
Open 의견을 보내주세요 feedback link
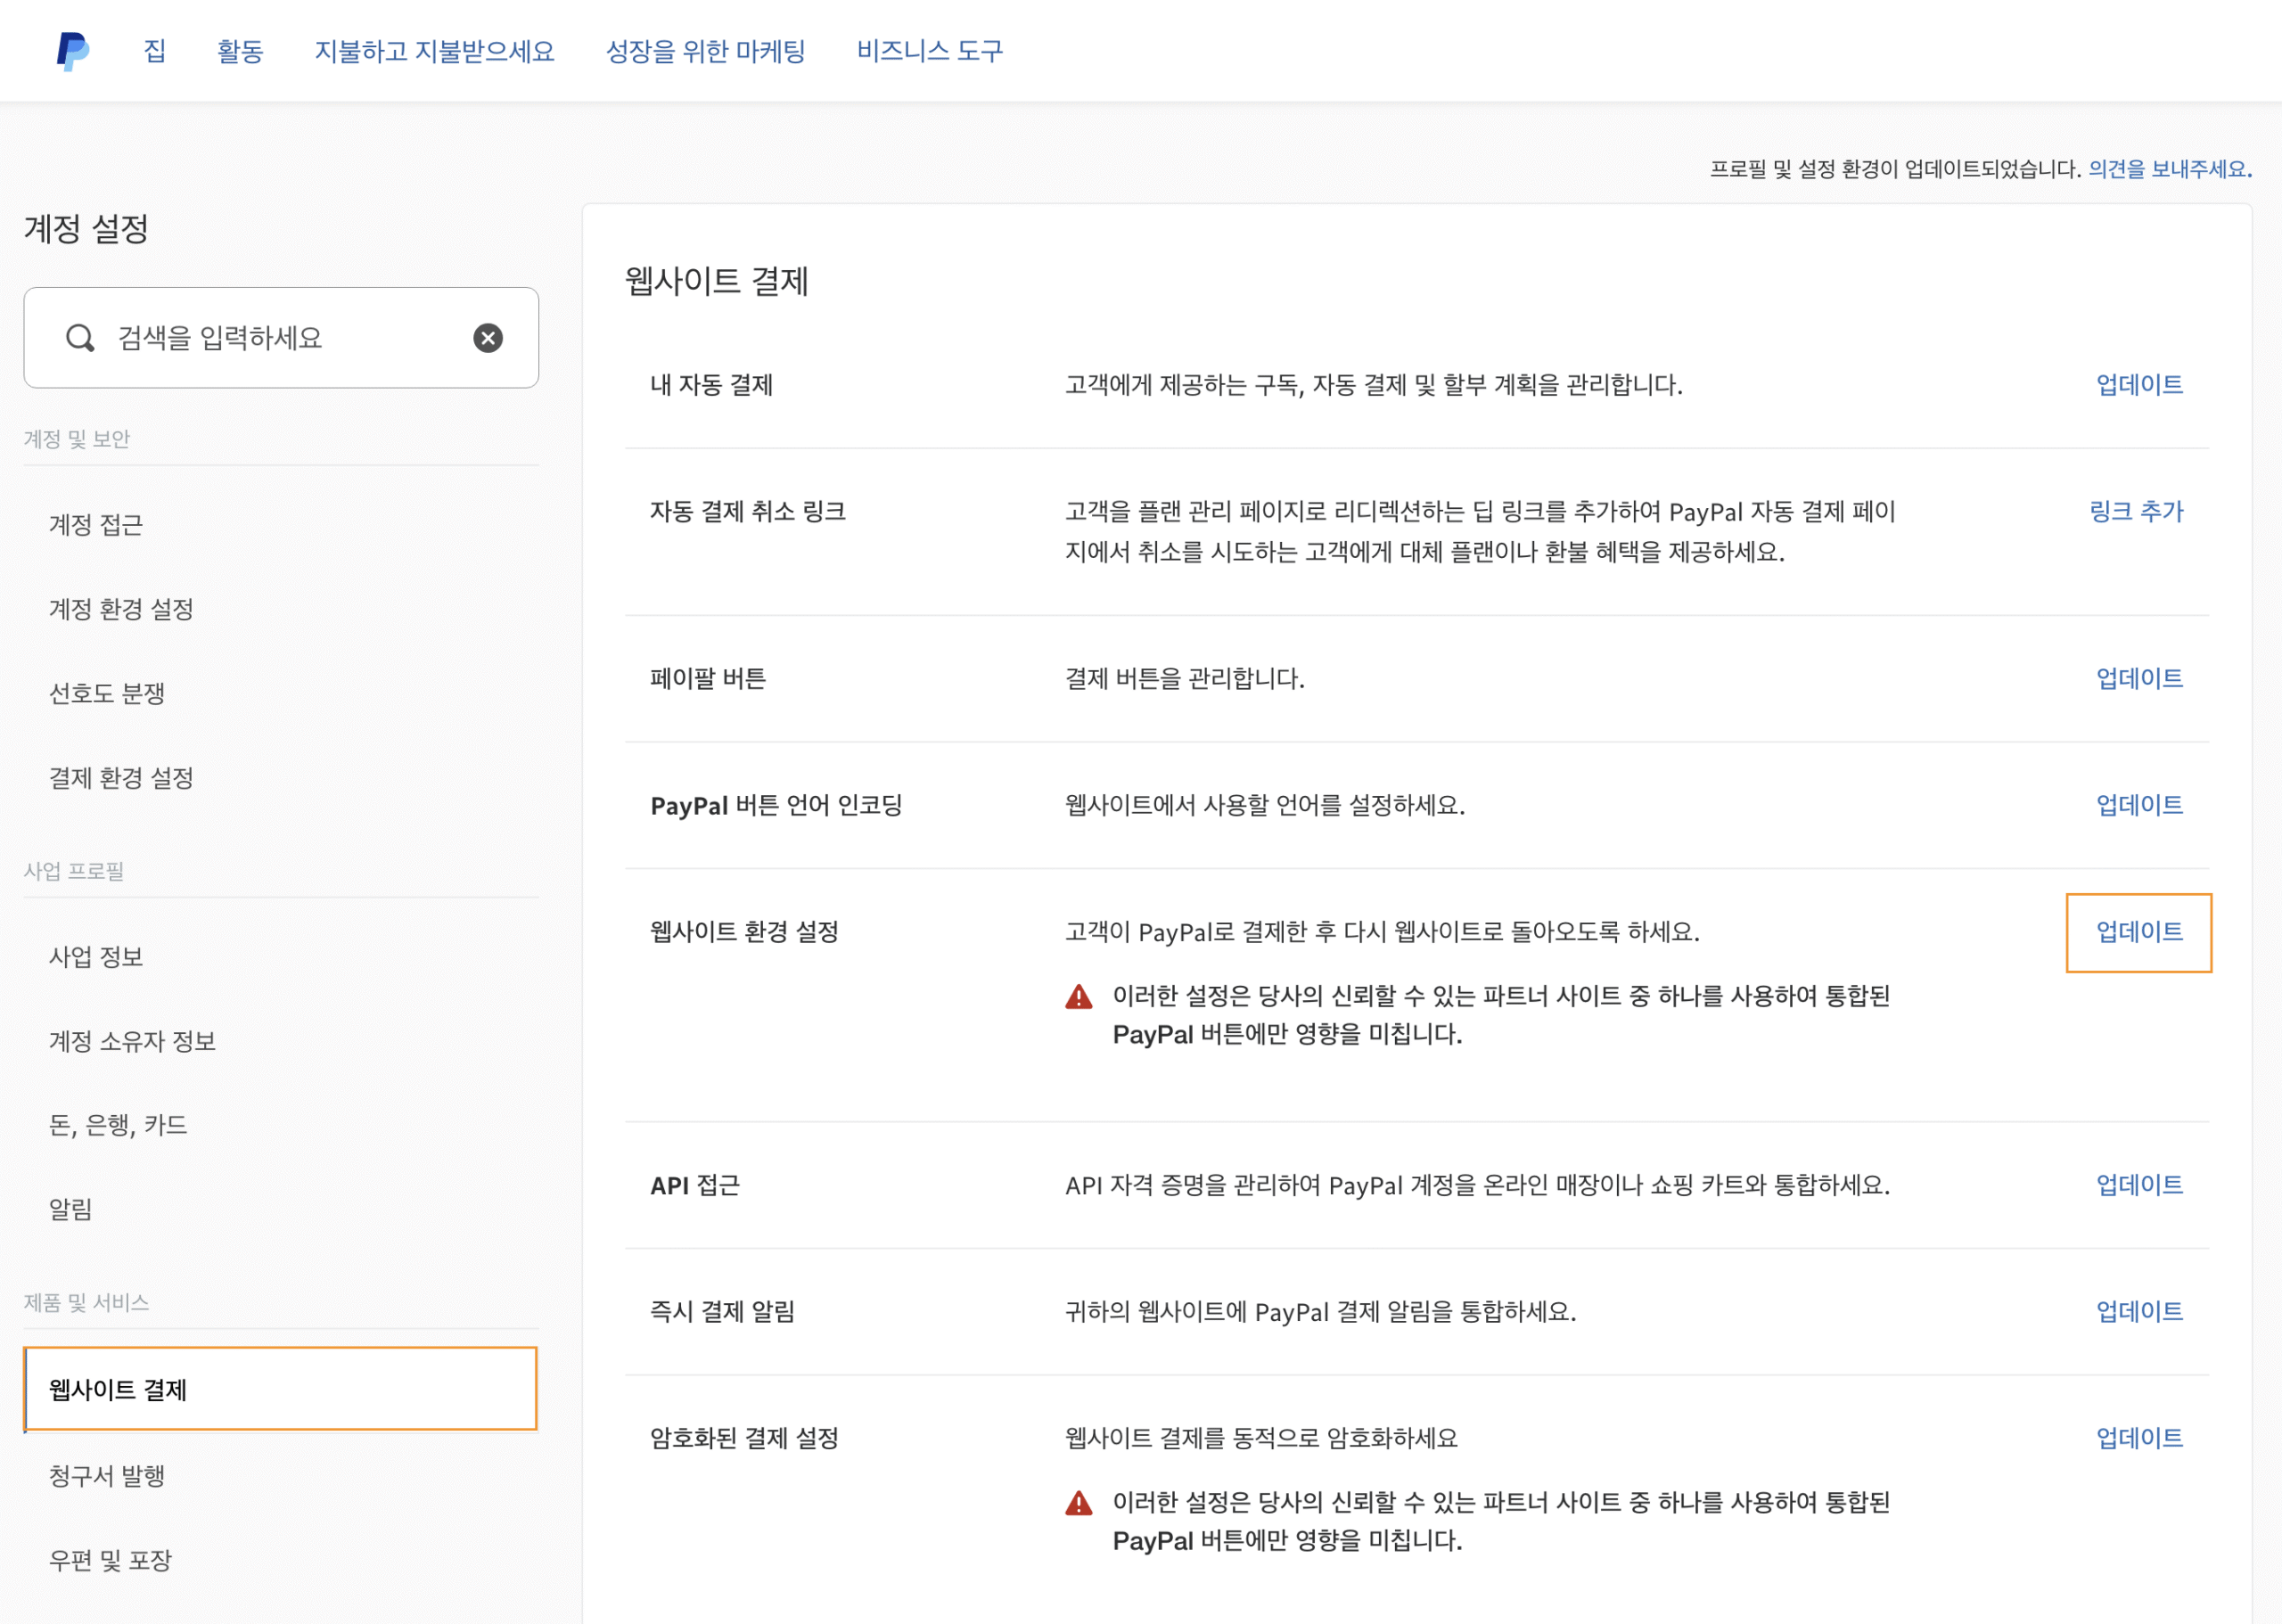click(x=2170, y=169)
